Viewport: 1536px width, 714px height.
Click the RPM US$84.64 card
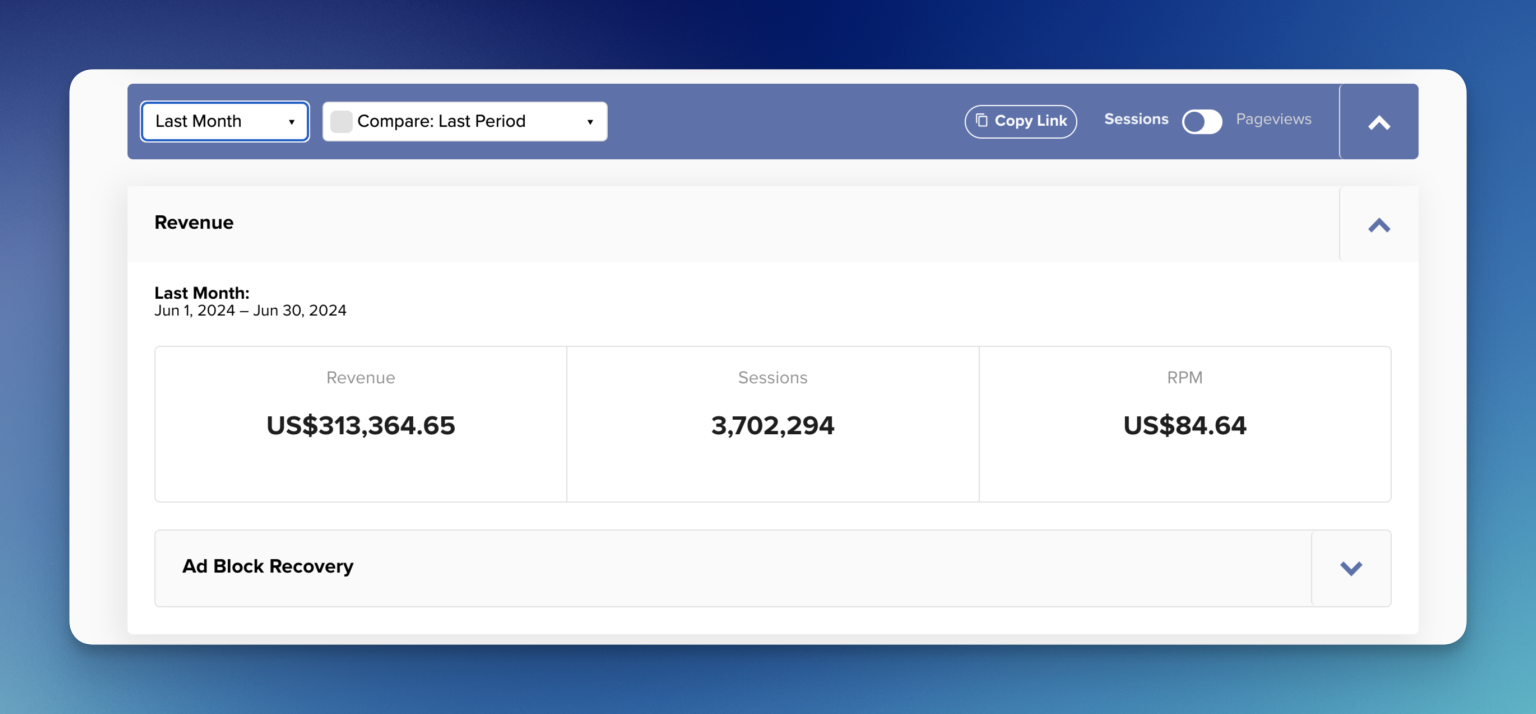[x=1185, y=424]
